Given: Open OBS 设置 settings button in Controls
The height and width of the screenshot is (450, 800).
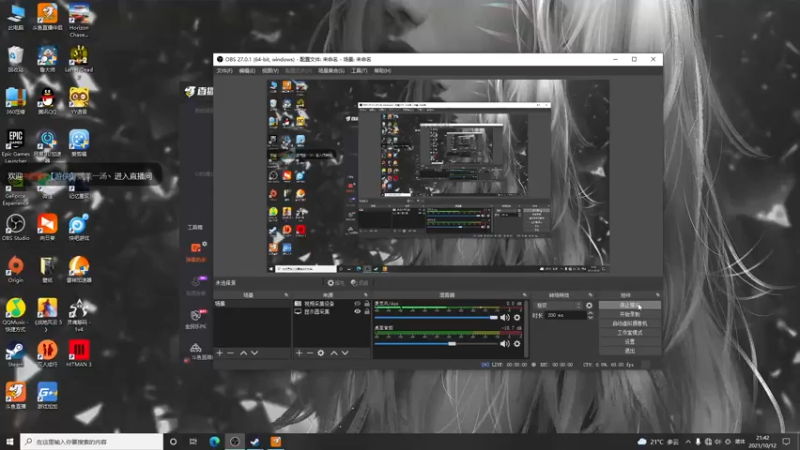Looking at the screenshot, I should (x=630, y=342).
